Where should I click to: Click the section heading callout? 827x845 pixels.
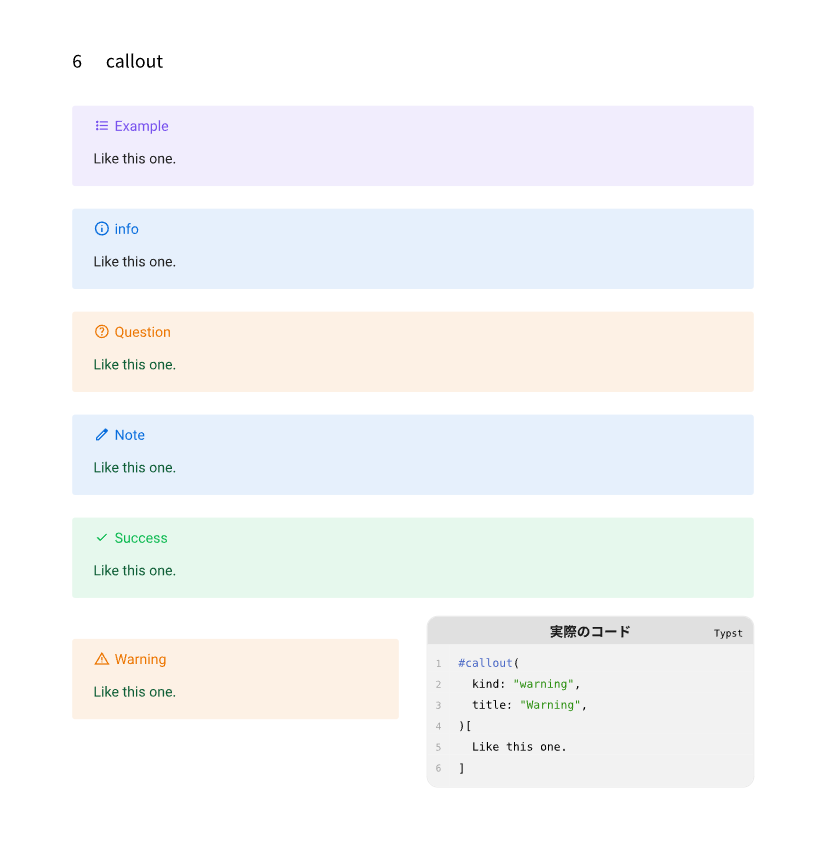[134, 62]
